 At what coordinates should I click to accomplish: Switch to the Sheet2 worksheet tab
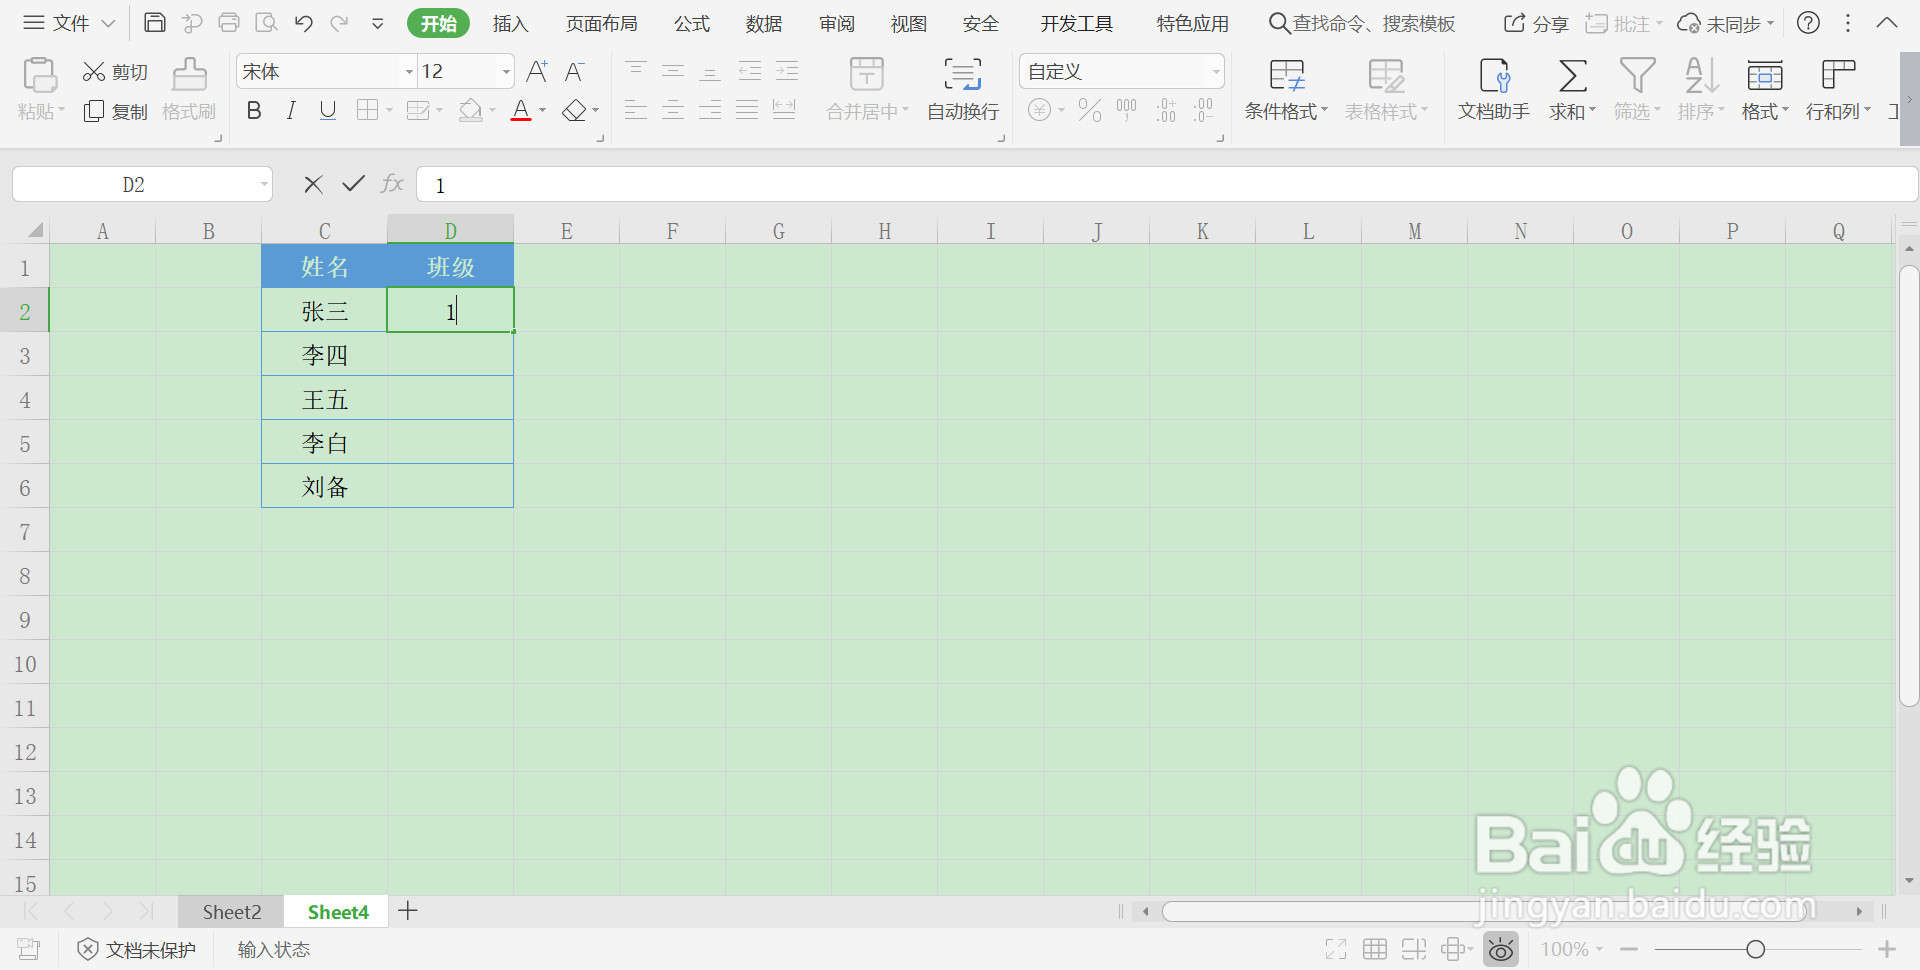click(232, 912)
